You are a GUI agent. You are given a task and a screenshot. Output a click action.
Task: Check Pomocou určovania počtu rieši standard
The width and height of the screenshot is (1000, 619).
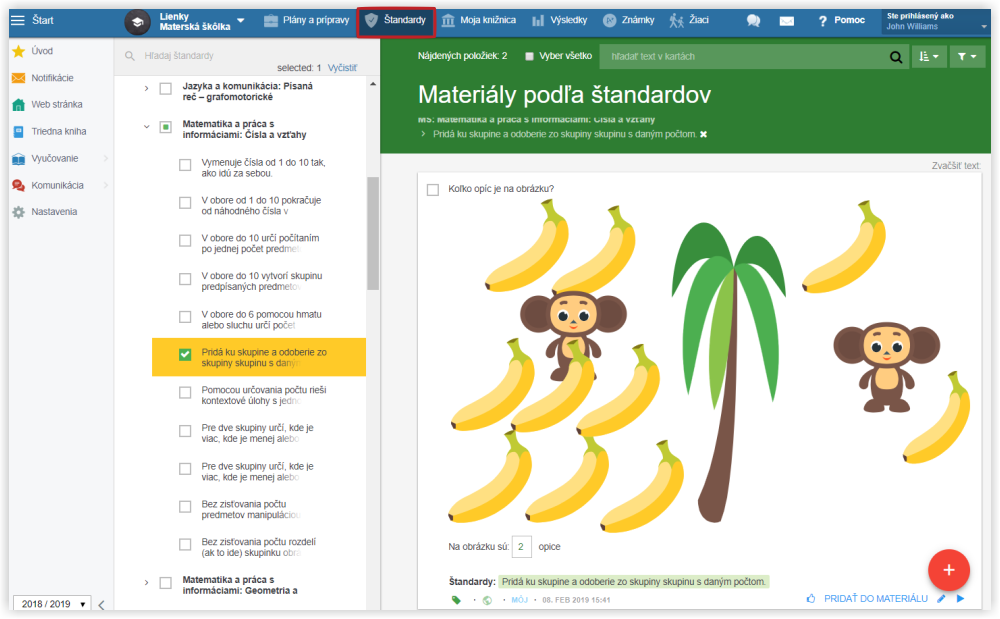click(185, 393)
